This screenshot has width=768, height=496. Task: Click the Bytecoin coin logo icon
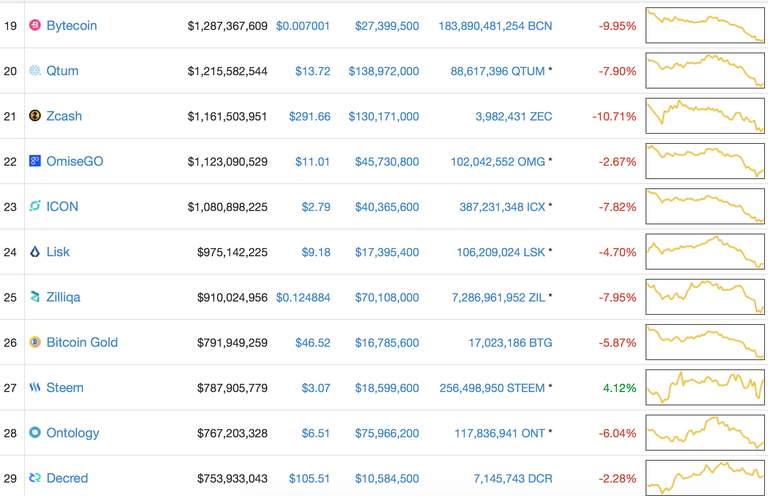tap(35, 25)
